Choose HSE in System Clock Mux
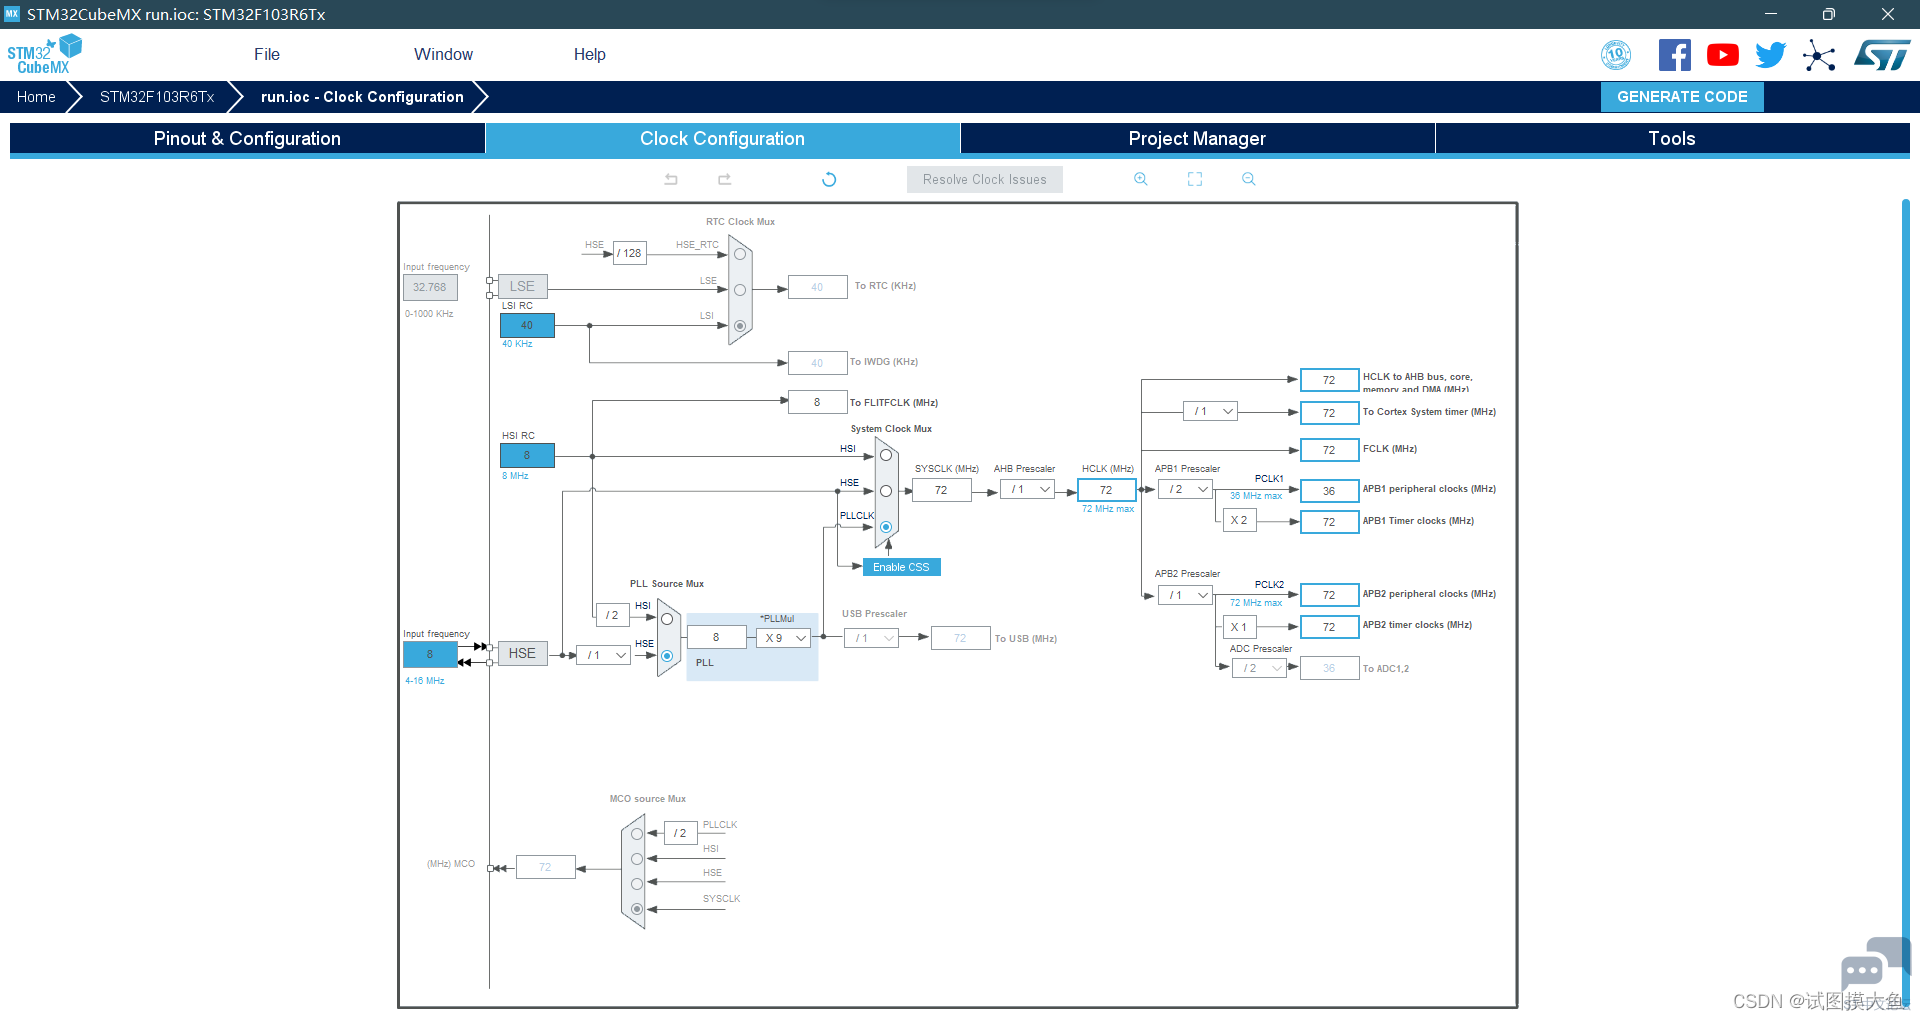Viewport: 1920px width, 1020px height. click(886, 491)
